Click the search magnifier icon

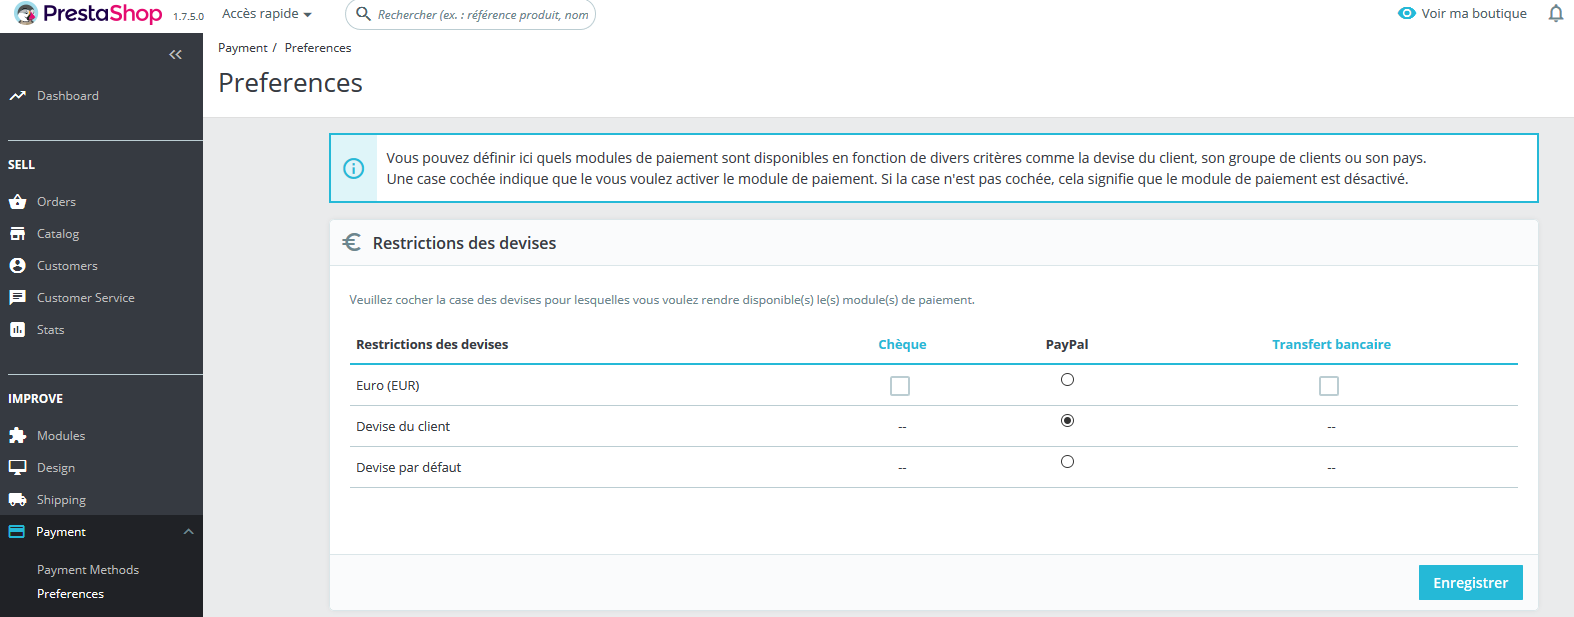click(x=363, y=14)
